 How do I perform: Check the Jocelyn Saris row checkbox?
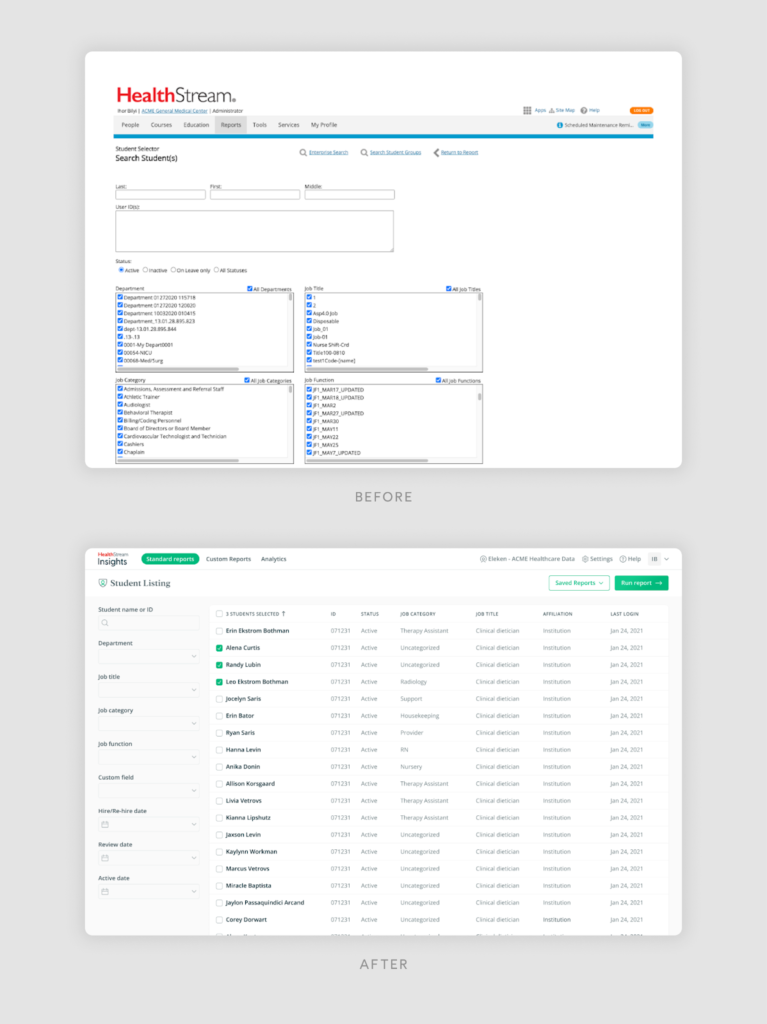[219, 699]
